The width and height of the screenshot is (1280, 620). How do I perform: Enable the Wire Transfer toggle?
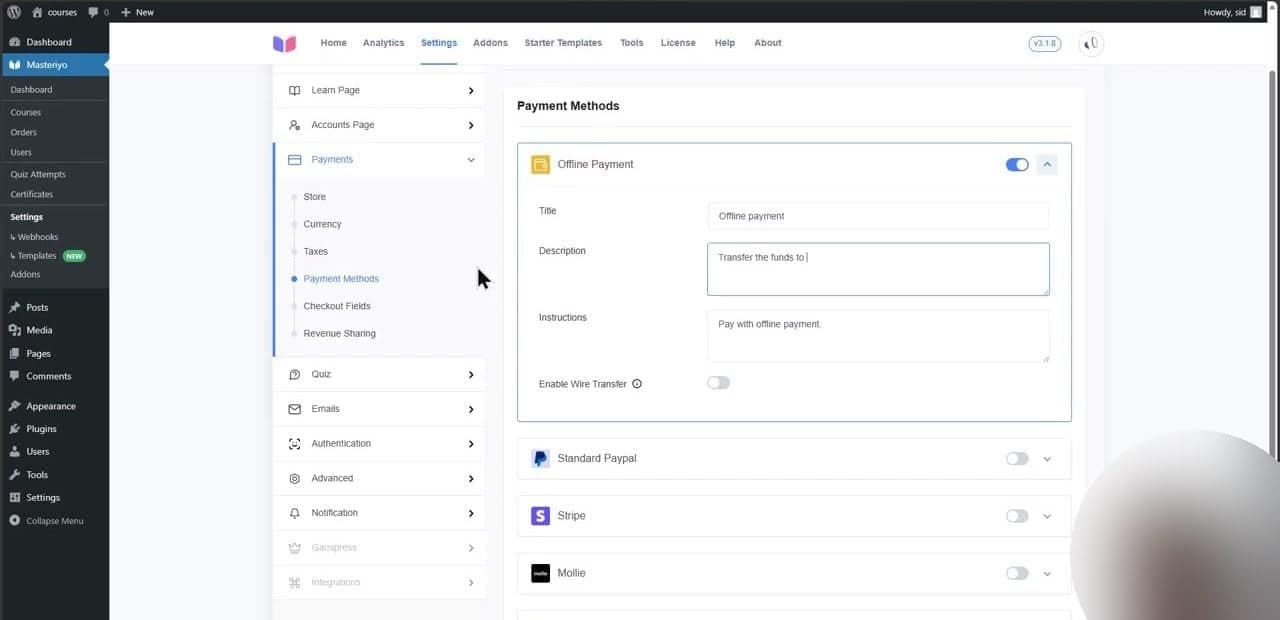[x=718, y=383]
